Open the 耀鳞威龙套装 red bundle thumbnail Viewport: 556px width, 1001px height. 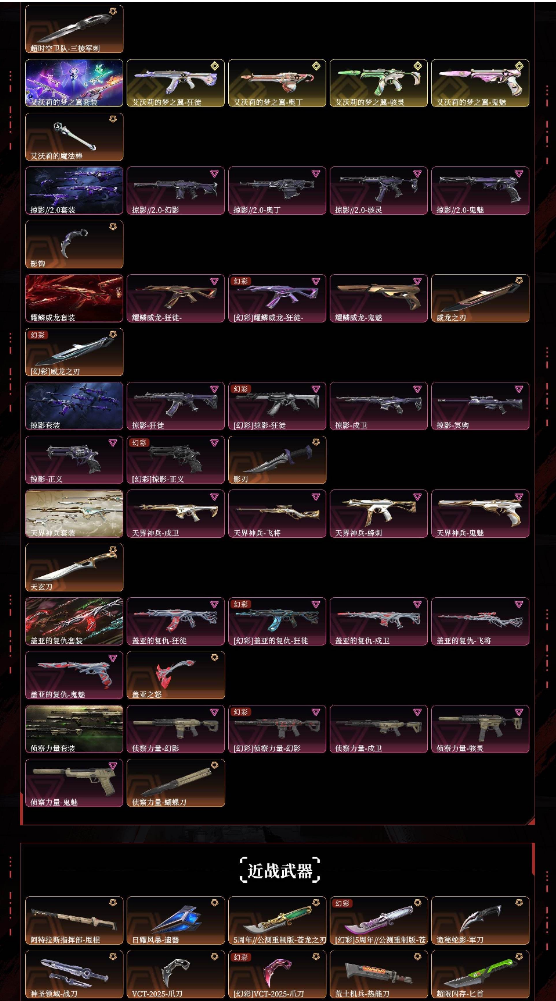(74, 298)
